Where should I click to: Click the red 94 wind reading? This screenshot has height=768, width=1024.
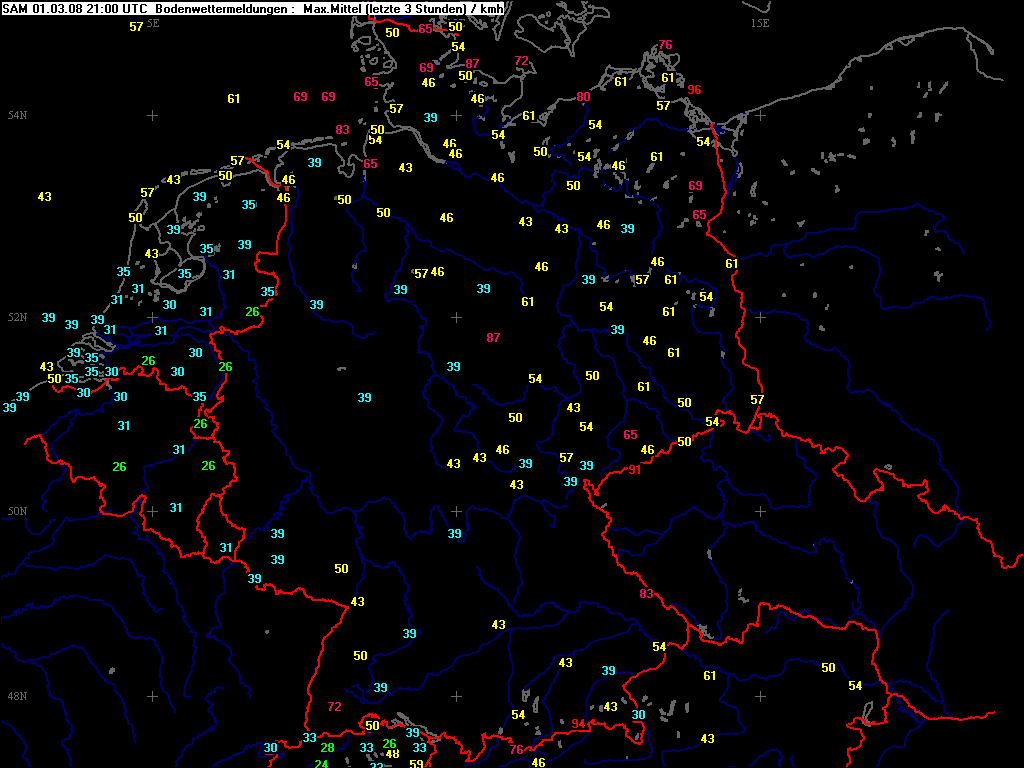(579, 724)
